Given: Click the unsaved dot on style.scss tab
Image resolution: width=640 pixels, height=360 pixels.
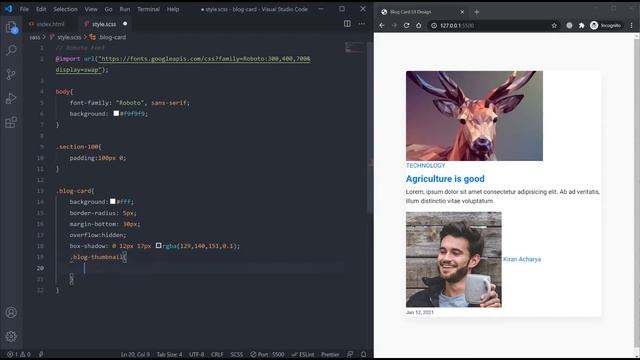Looking at the screenshot, I should point(125,24).
